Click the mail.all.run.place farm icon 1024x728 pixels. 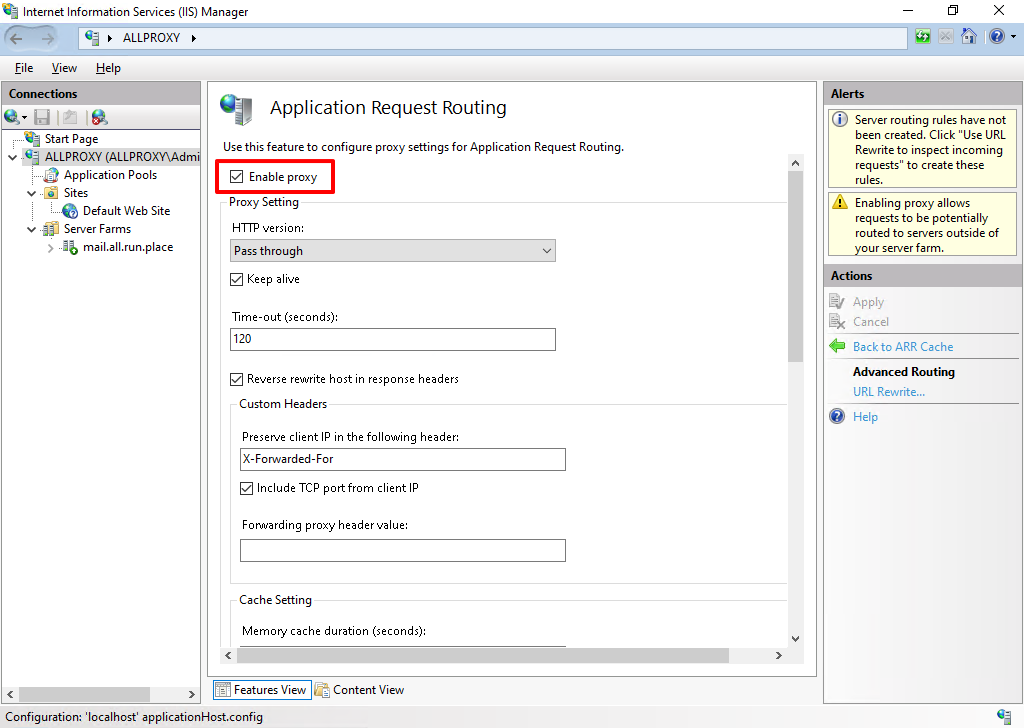(70, 247)
